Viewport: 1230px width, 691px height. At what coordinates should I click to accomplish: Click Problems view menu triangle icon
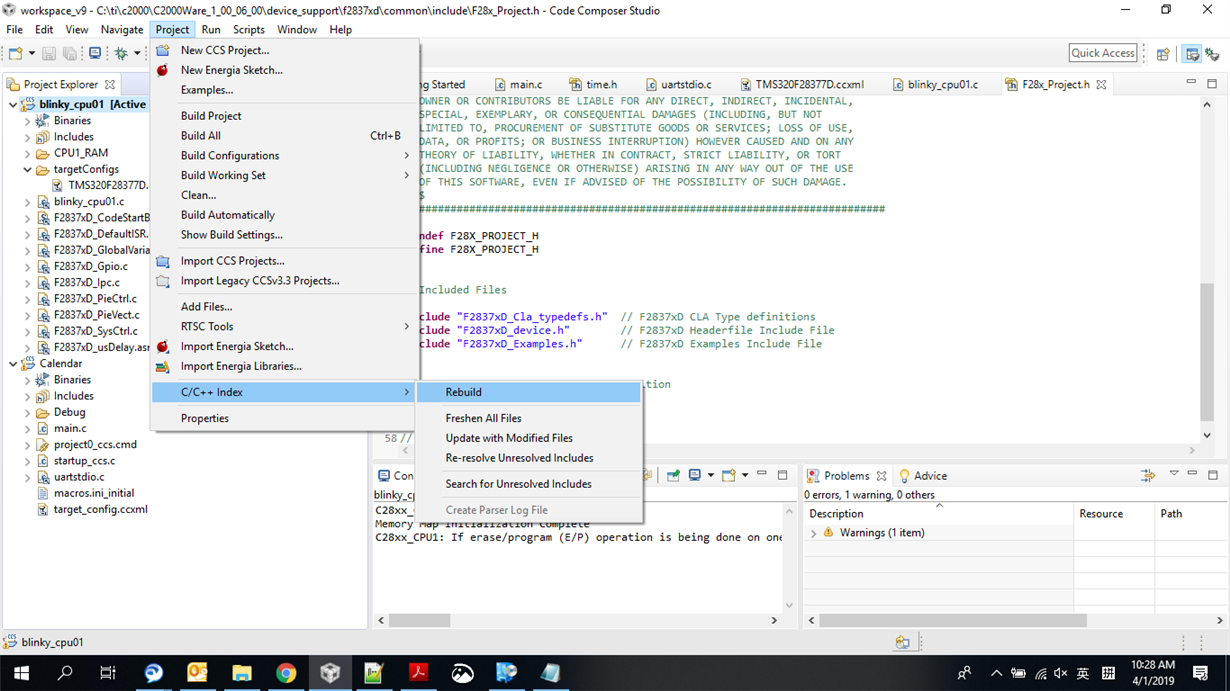click(x=1174, y=474)
